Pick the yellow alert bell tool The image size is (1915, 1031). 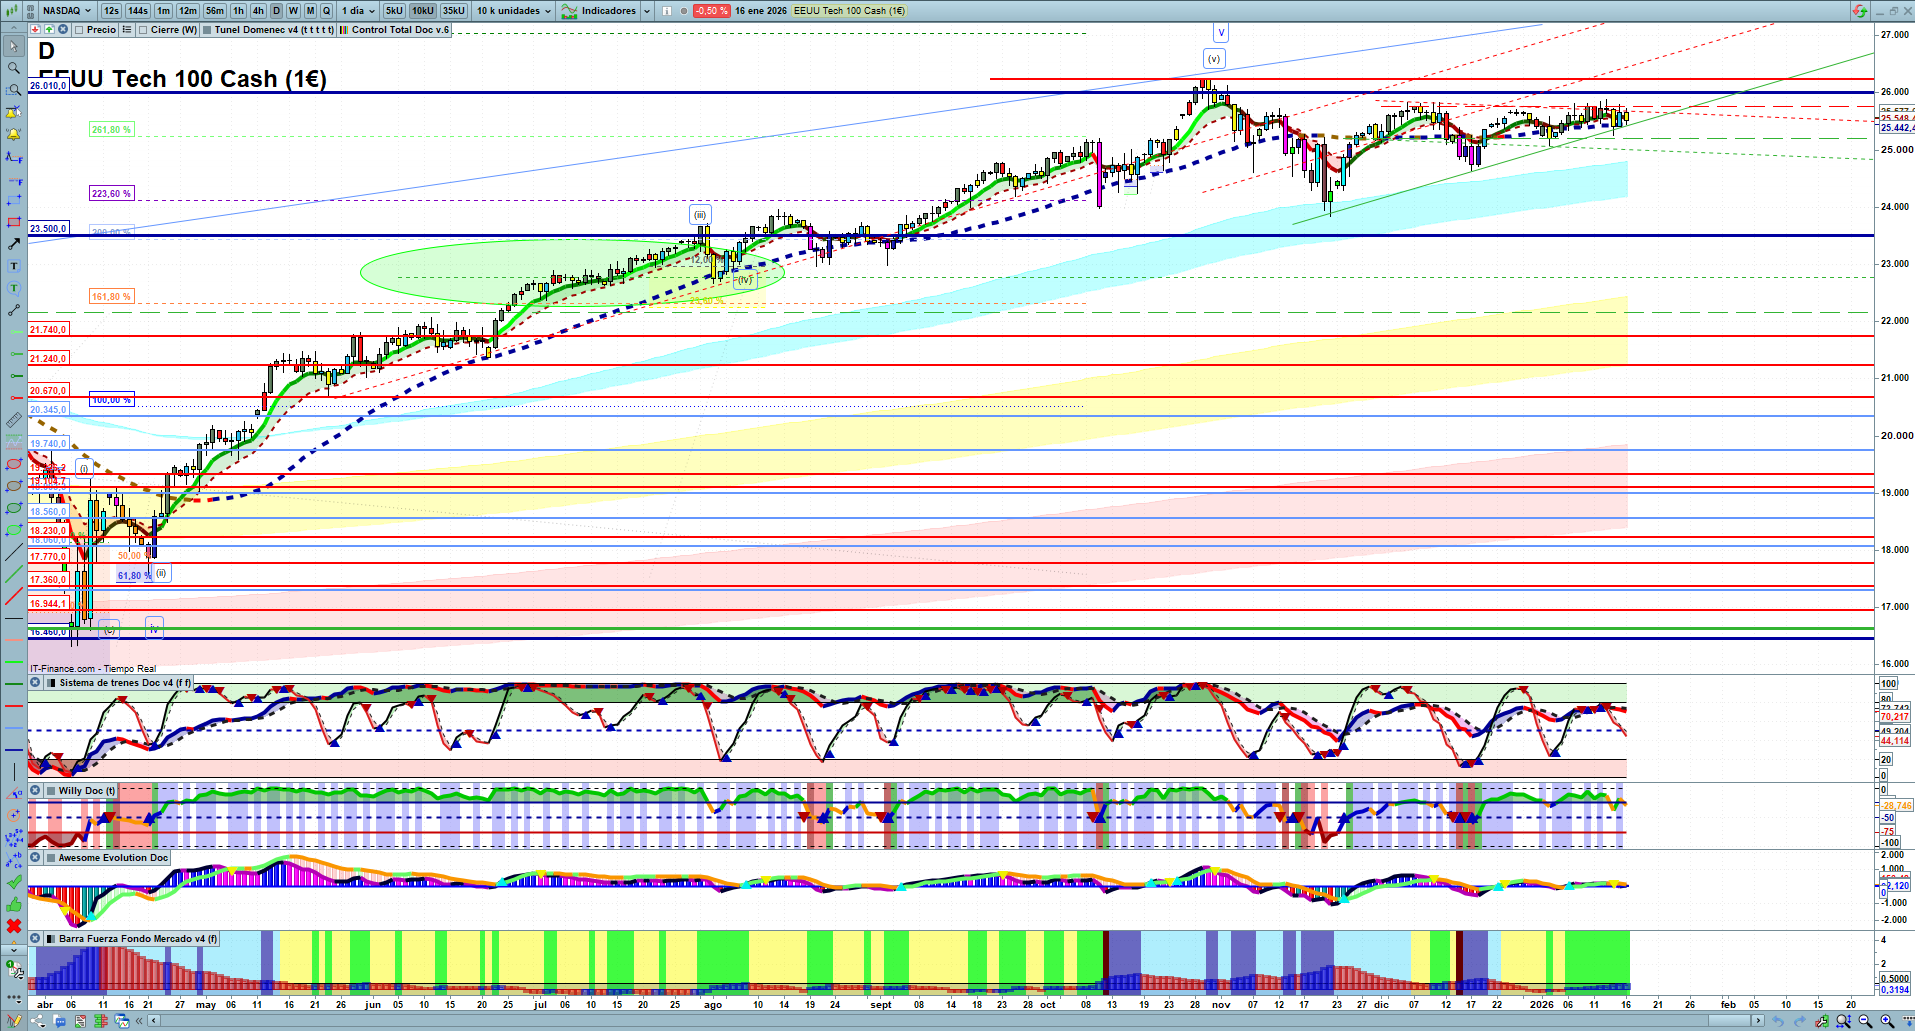click(14, 134)
